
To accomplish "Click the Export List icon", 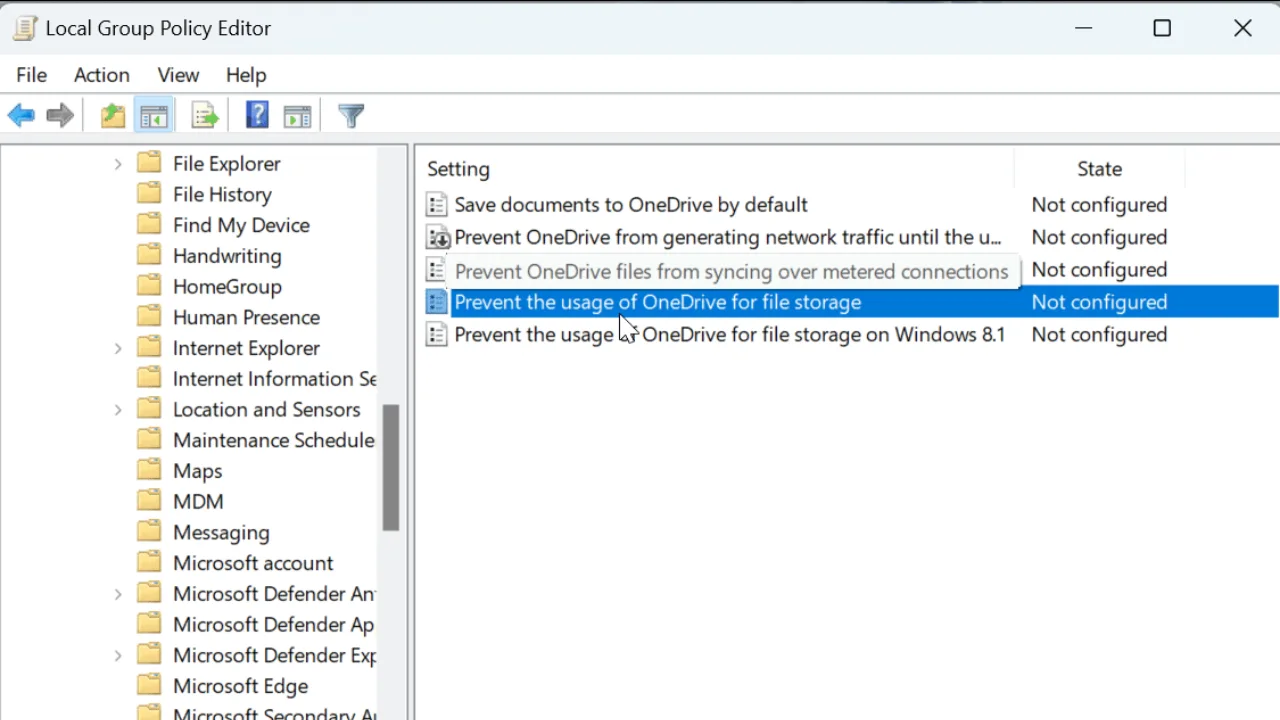I will 204,115.
